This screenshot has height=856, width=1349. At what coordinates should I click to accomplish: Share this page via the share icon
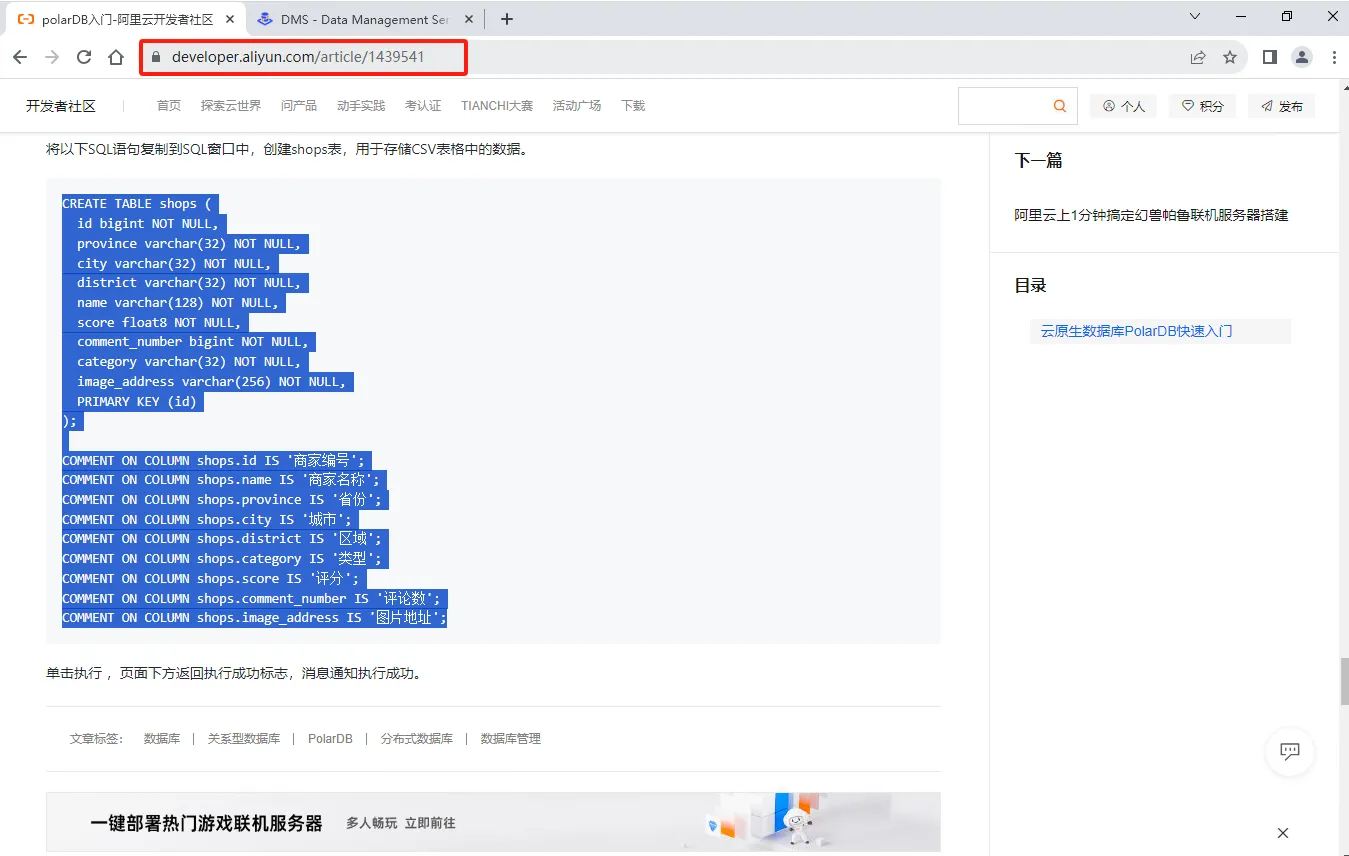click(x=1198, y=57)
